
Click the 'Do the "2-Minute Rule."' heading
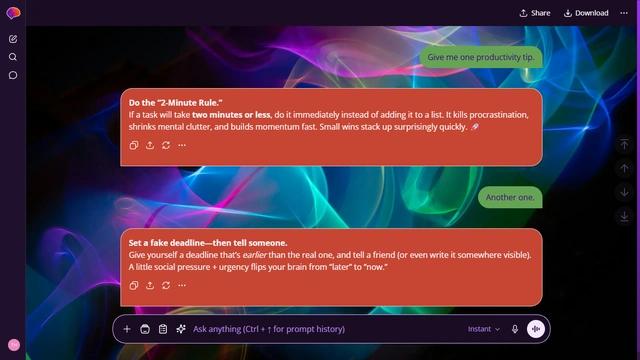pos(176,103)
